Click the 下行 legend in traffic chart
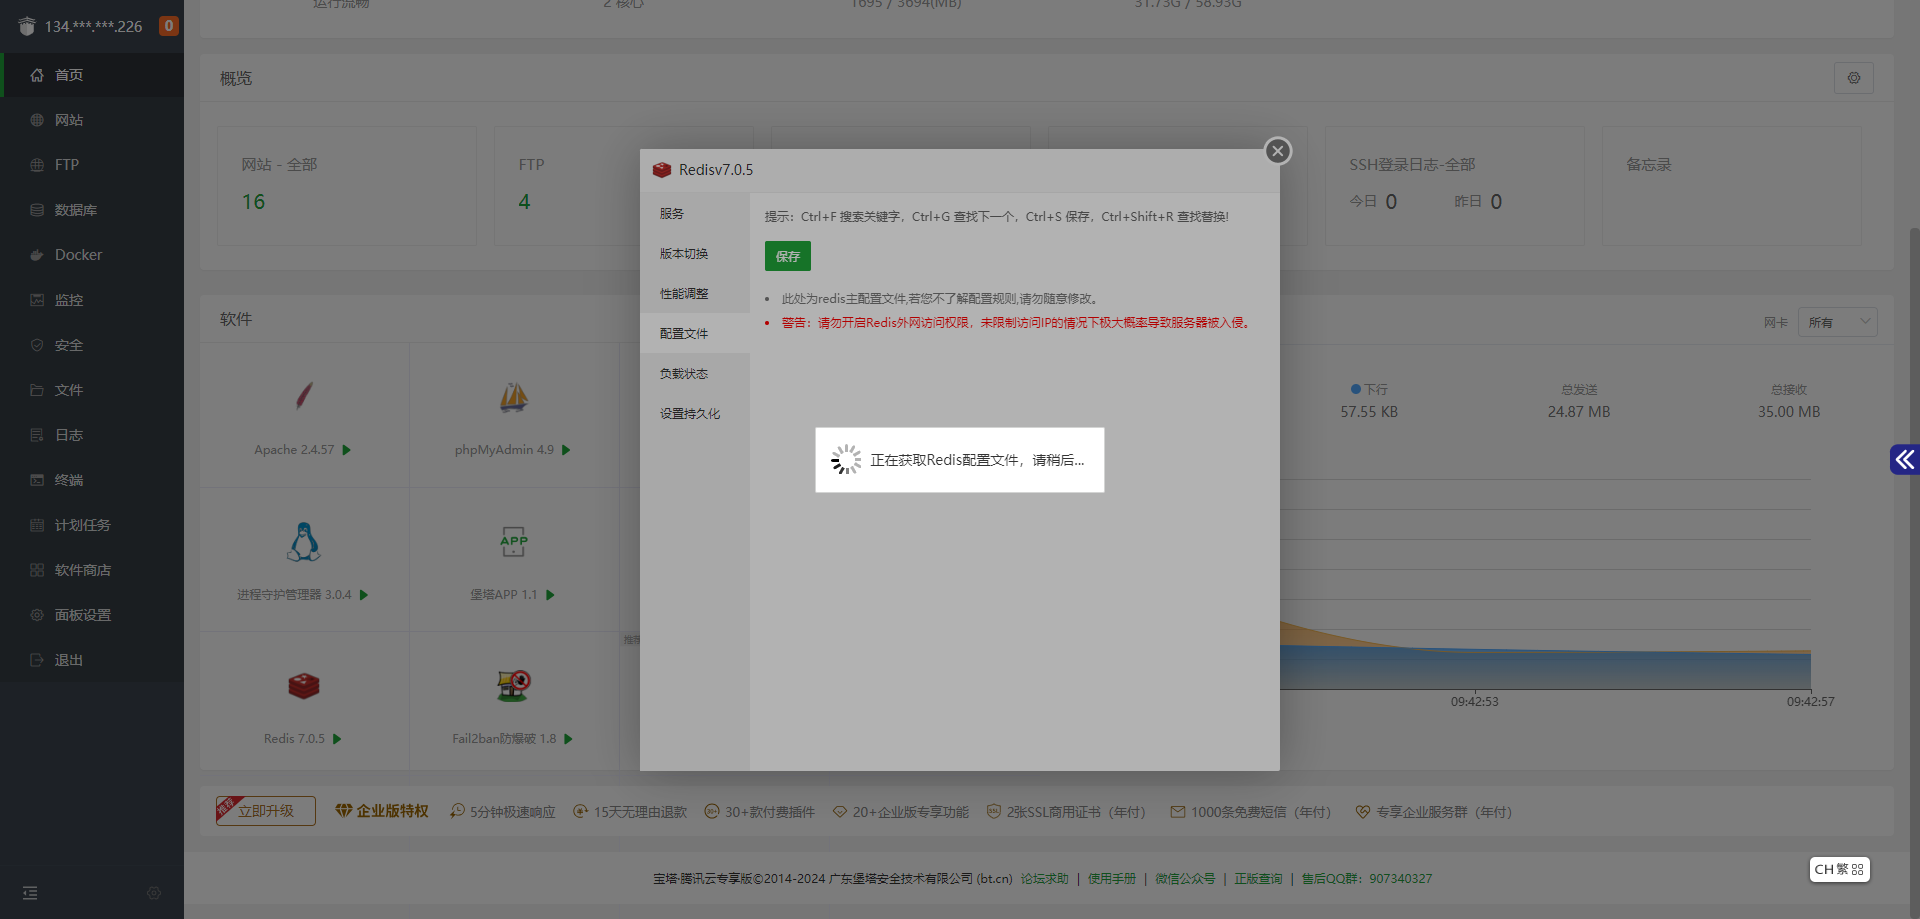This screenshot has width=1920, height=919. (1369, 389)
